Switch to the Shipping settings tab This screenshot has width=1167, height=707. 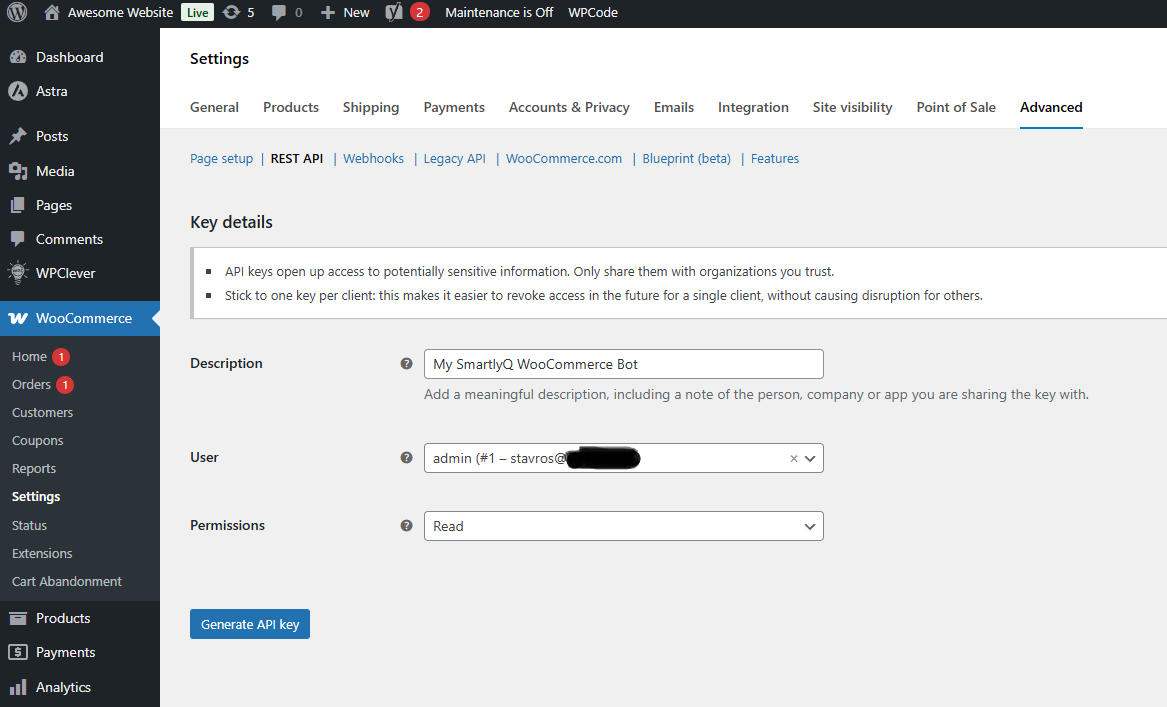(371, 107)
